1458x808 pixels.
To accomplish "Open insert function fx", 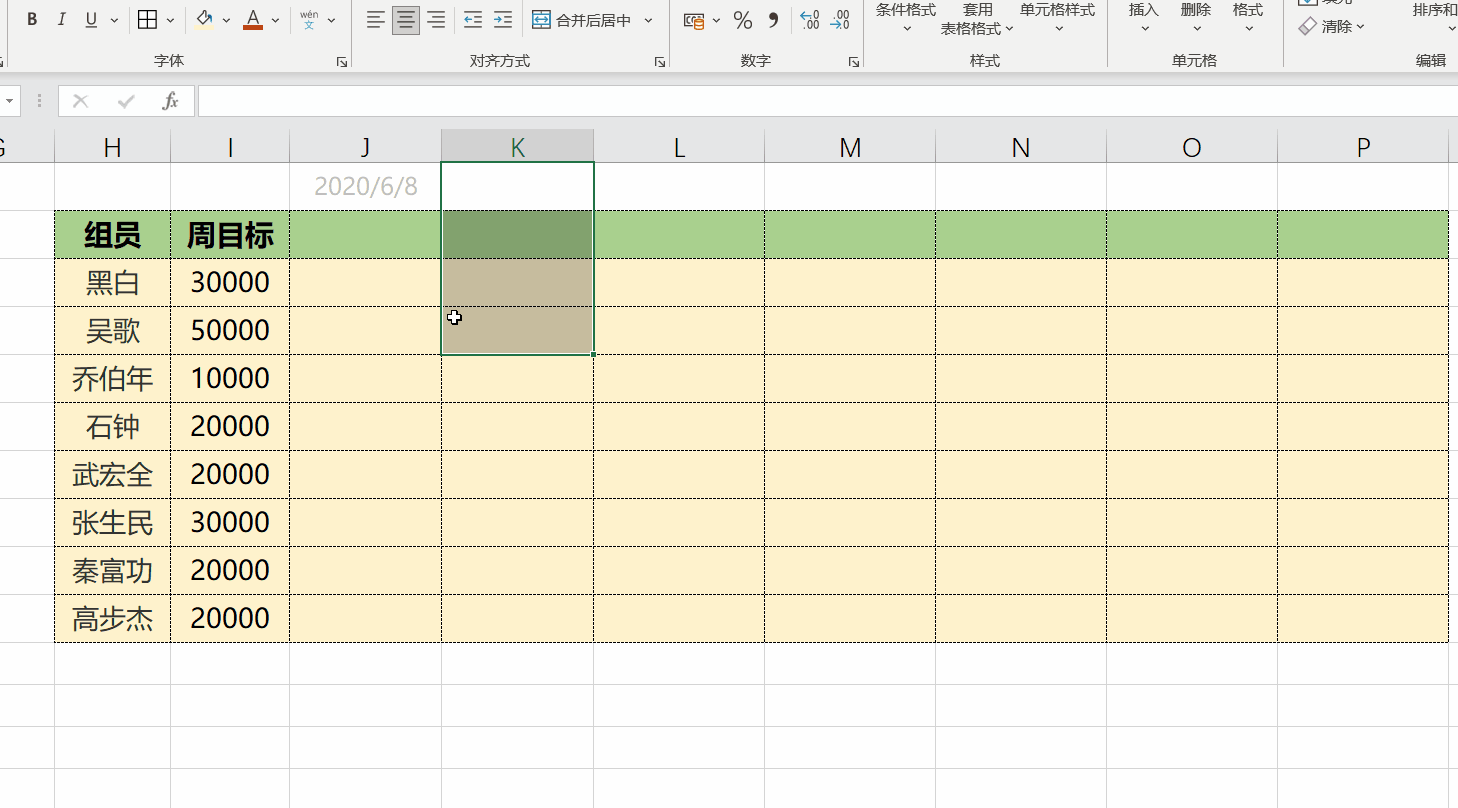I will tap(171, 101).
